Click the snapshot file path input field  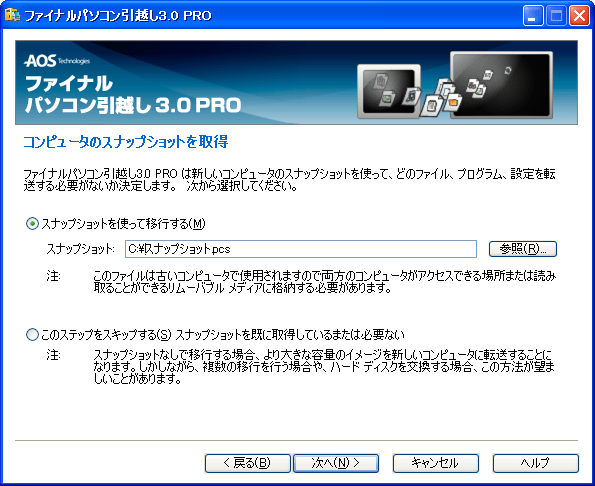pyautogui.click(x=301, y=249)
